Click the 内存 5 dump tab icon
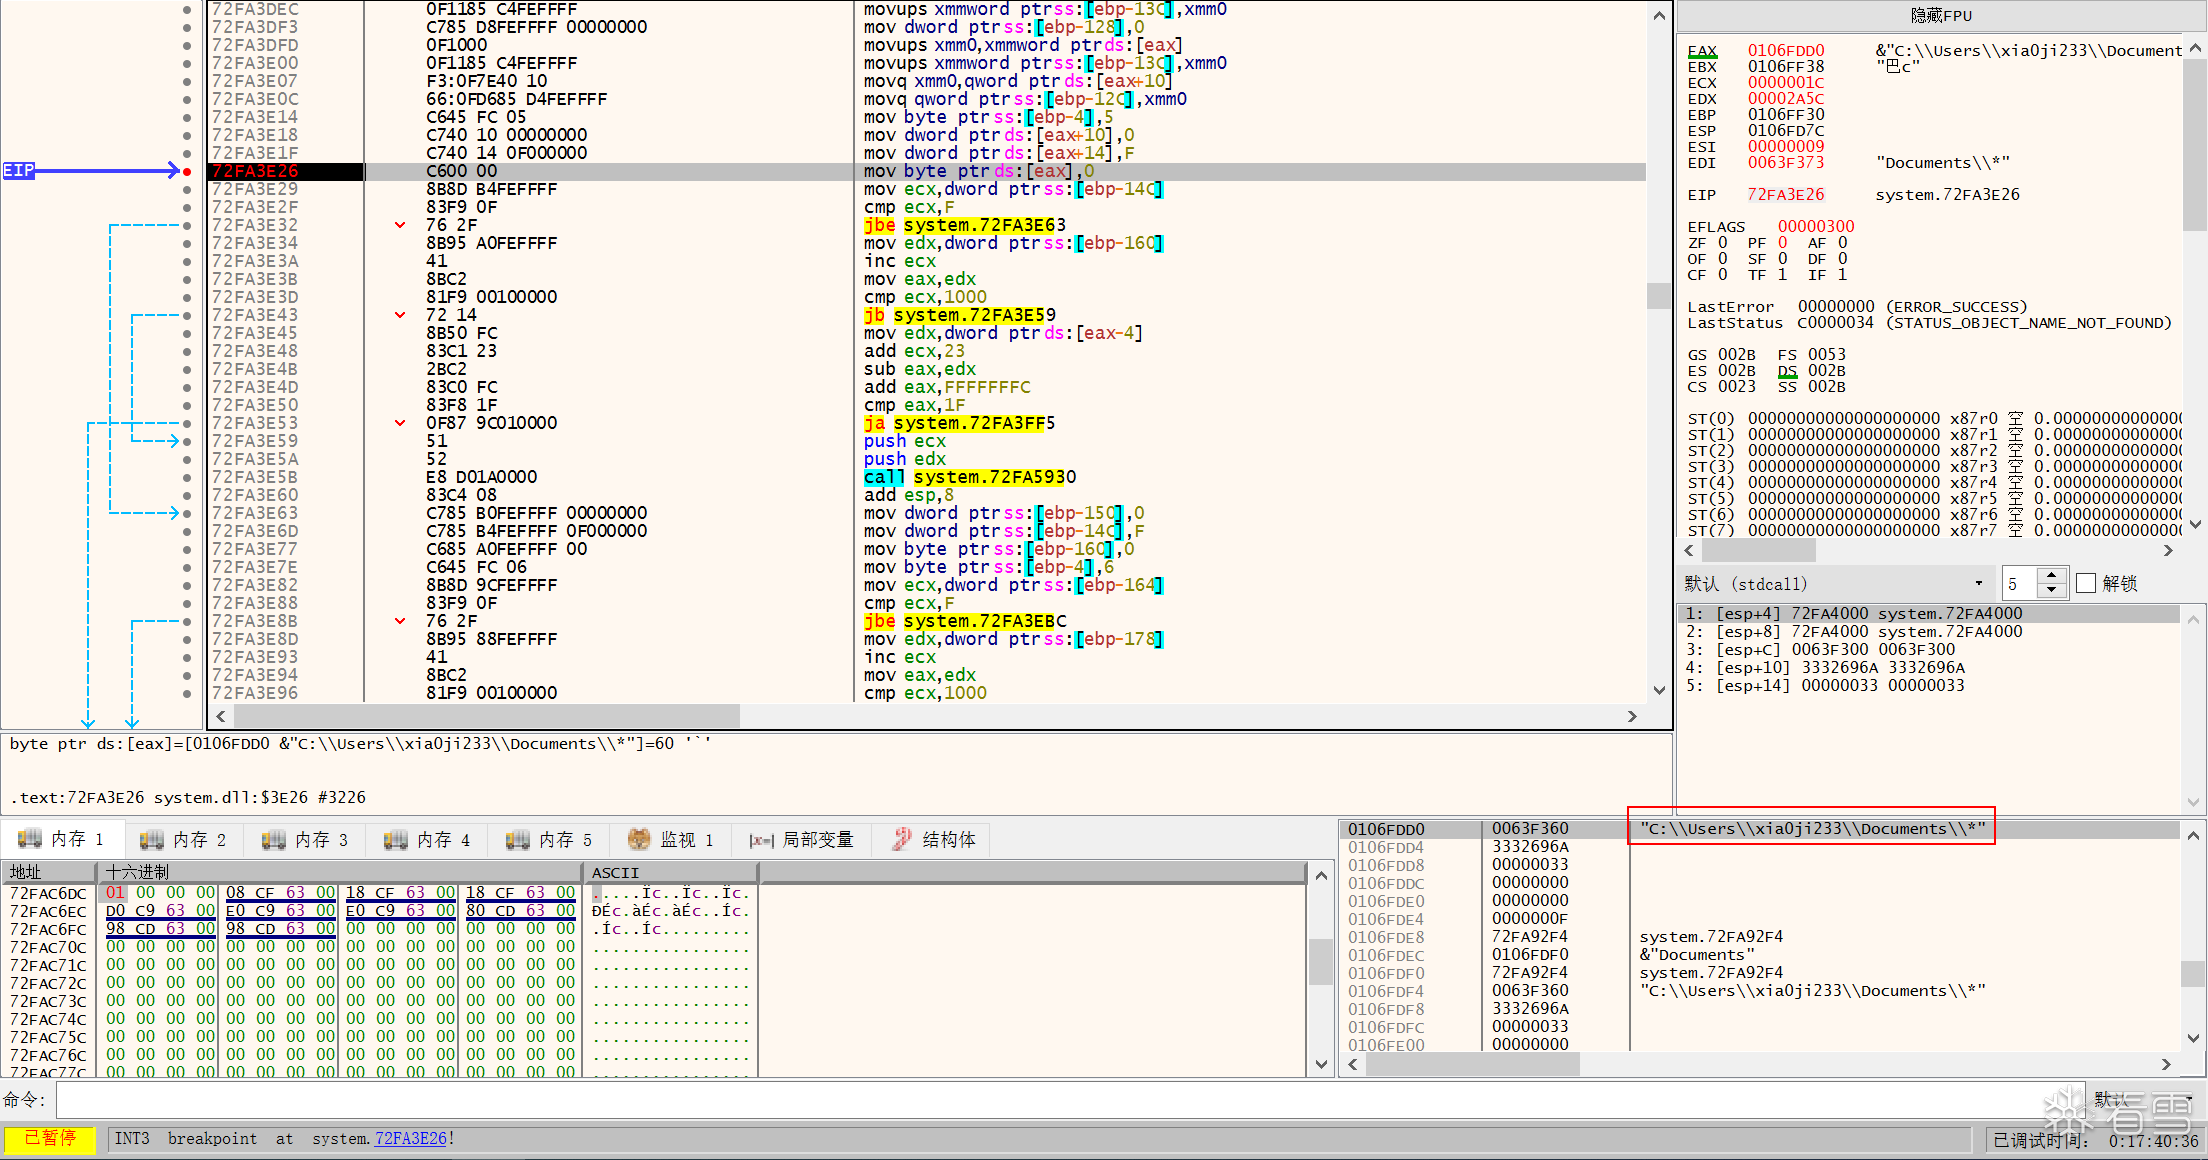This screenshot has width=2208, height=1160. click(x=517, y=840)
